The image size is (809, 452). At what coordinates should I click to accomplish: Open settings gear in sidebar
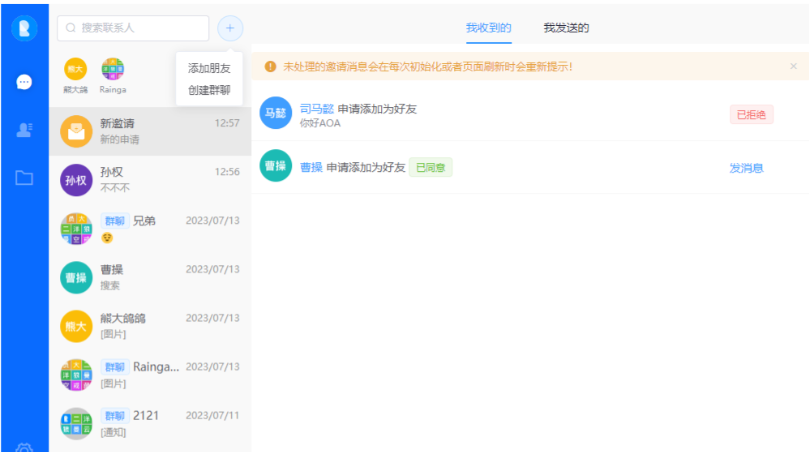pos(24,448)
